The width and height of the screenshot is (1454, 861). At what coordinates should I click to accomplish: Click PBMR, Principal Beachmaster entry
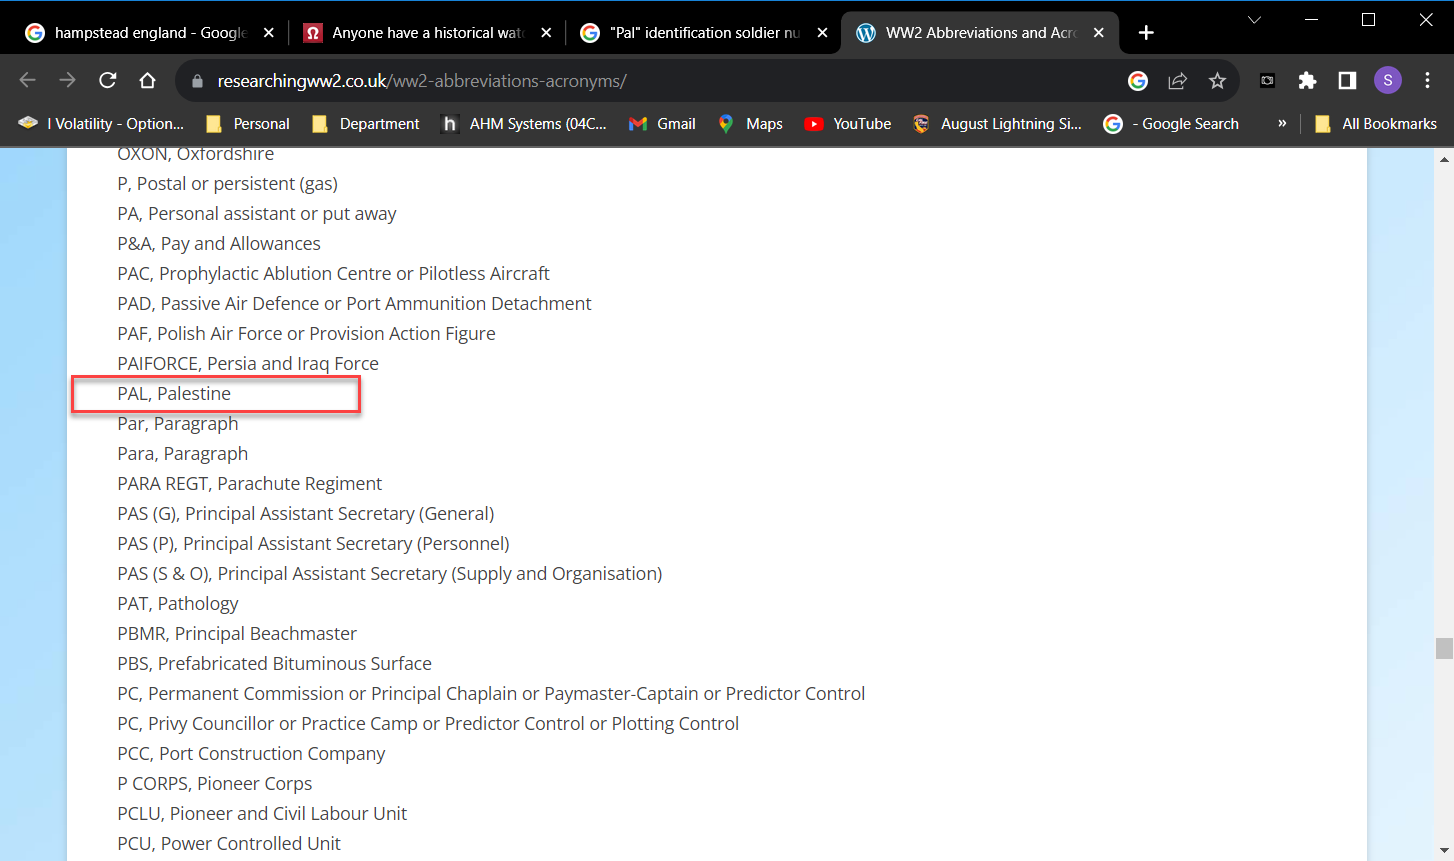pos(237,634)
